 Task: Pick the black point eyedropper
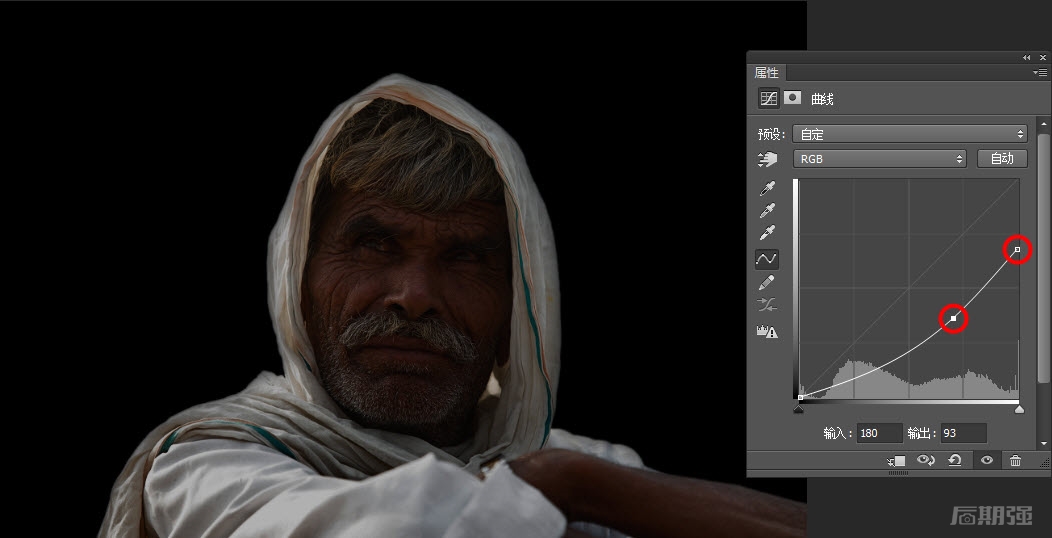[767, 189]
